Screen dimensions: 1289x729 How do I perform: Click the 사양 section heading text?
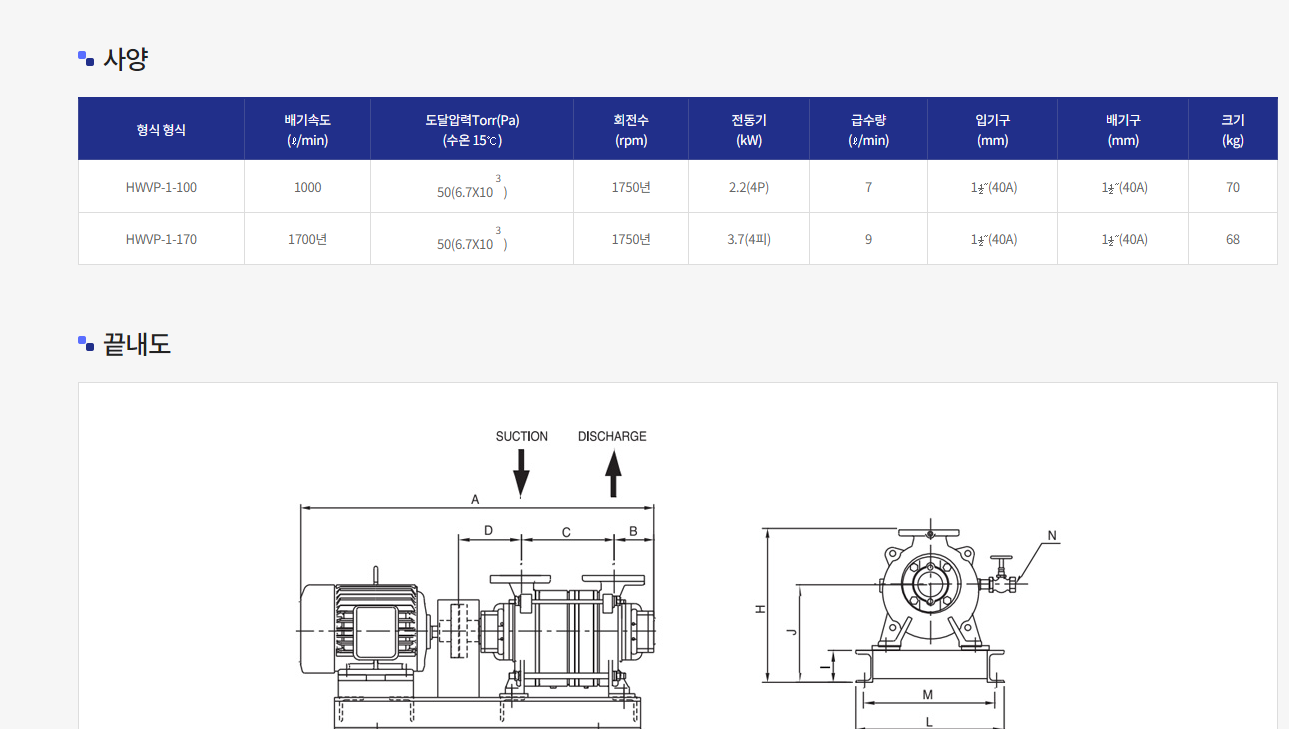click(x=126, y=59)
